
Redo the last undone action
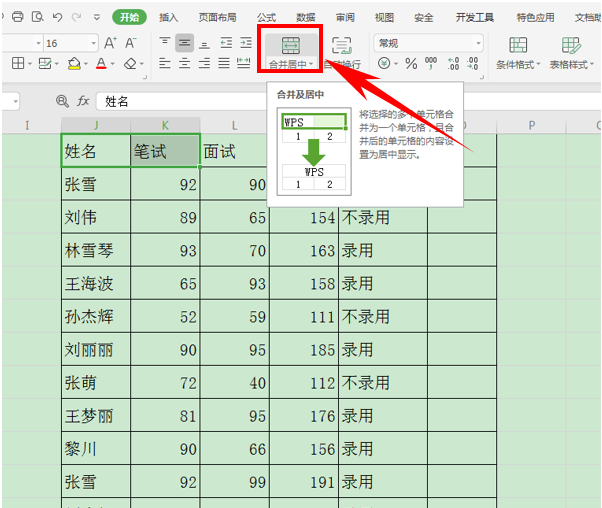click(x=77, y=17)
